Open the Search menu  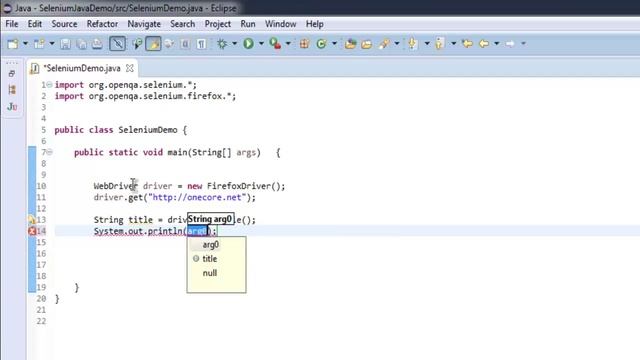(182, 24)
